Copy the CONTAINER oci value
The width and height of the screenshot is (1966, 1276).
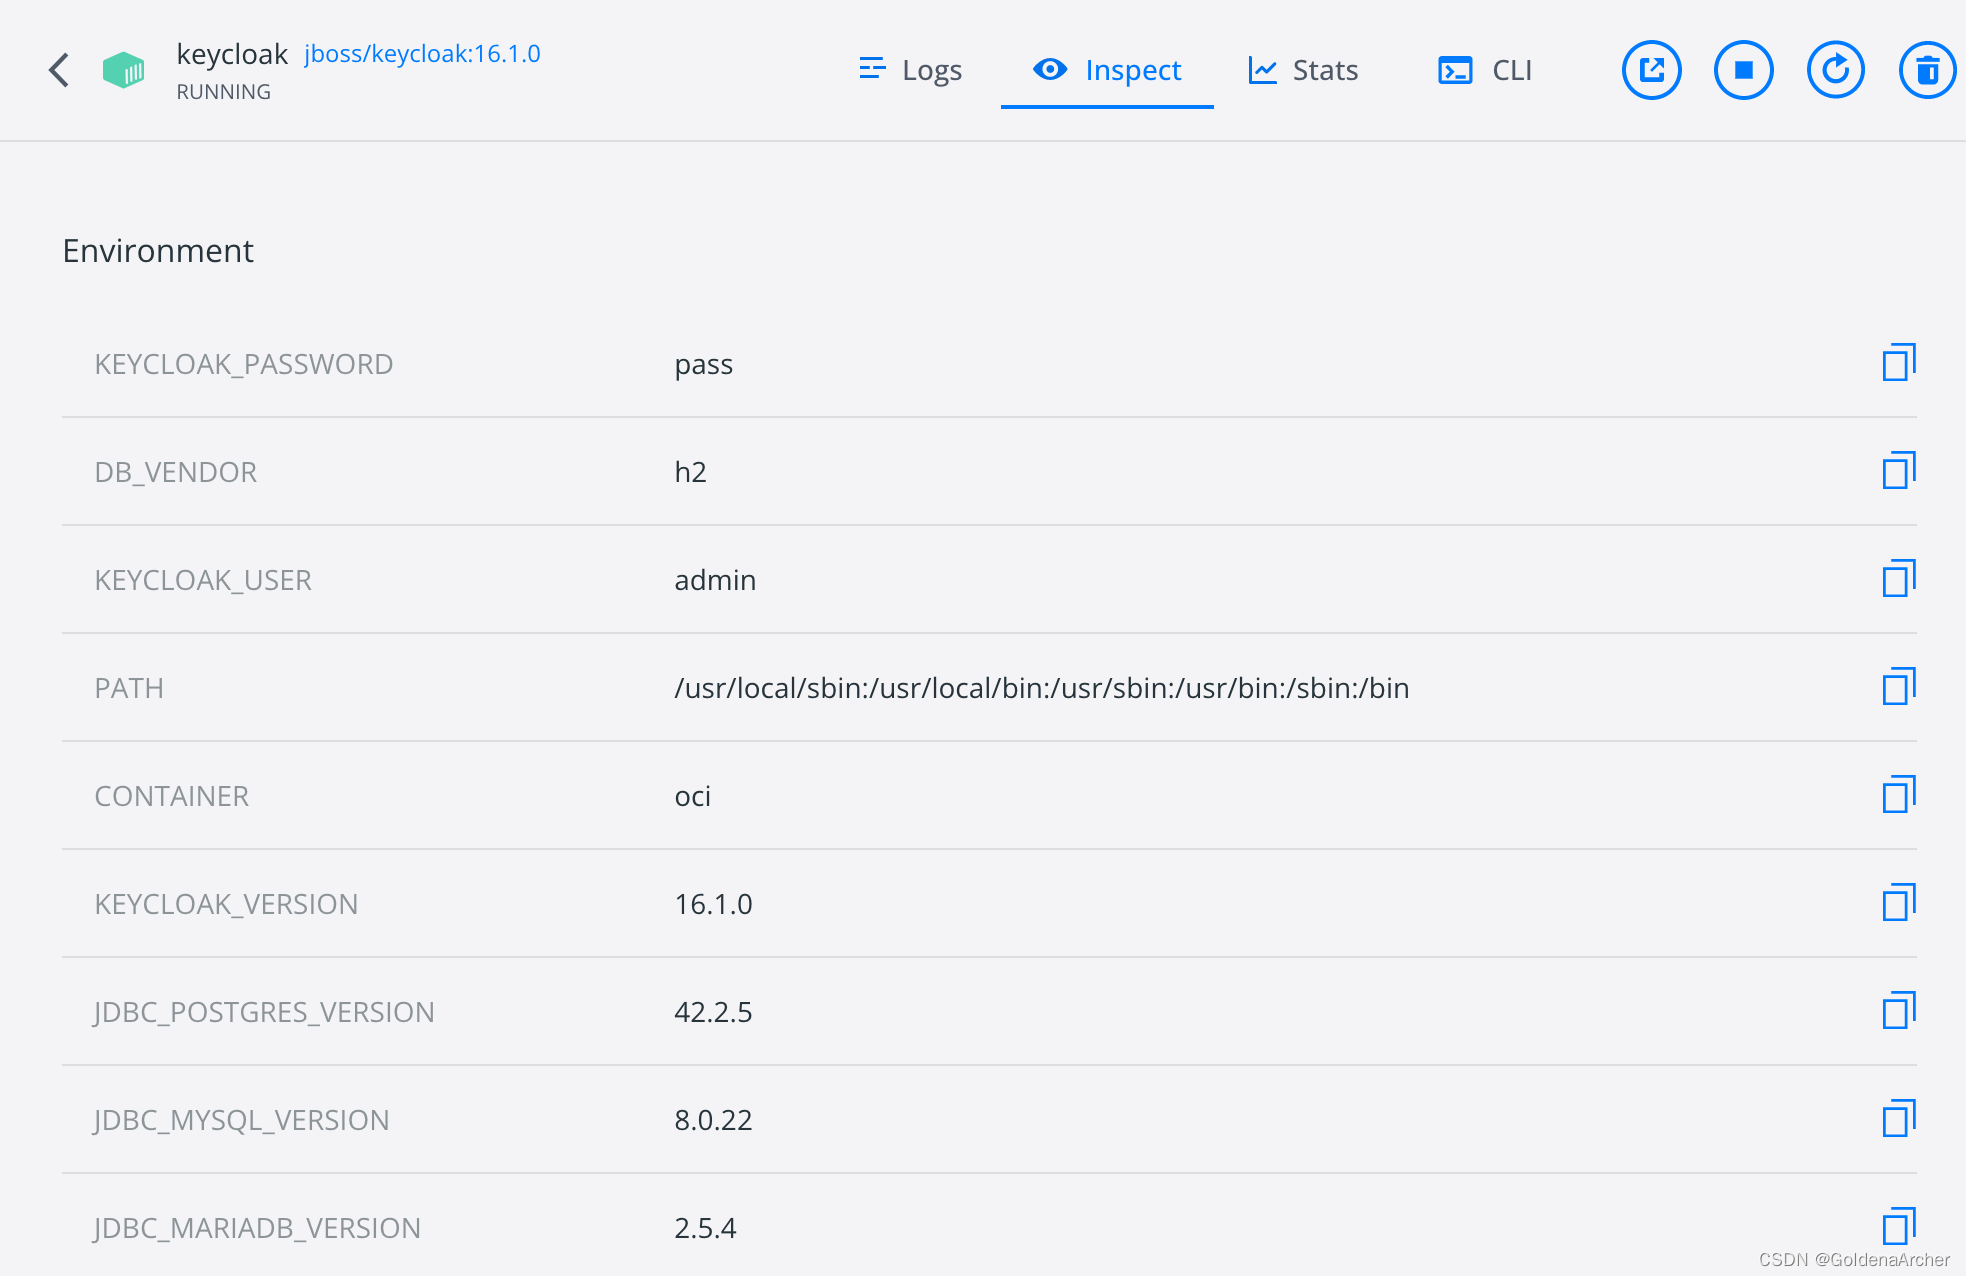[1898, 795]
